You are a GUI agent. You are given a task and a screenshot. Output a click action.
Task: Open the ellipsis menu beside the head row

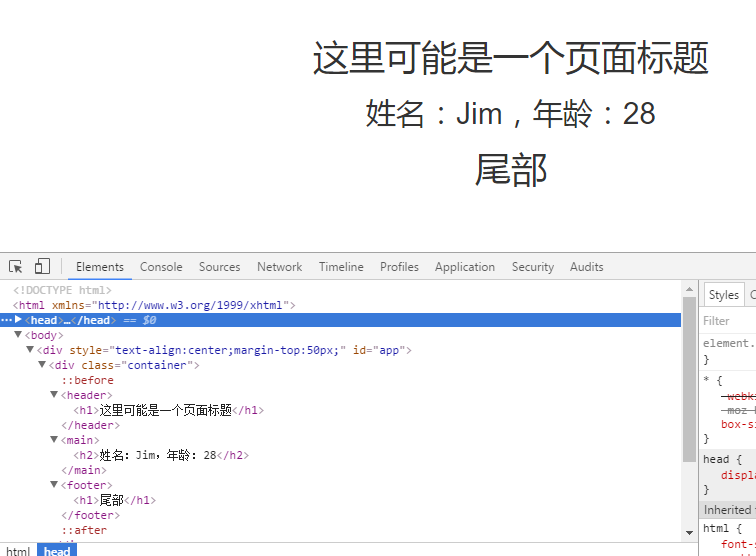6,320
